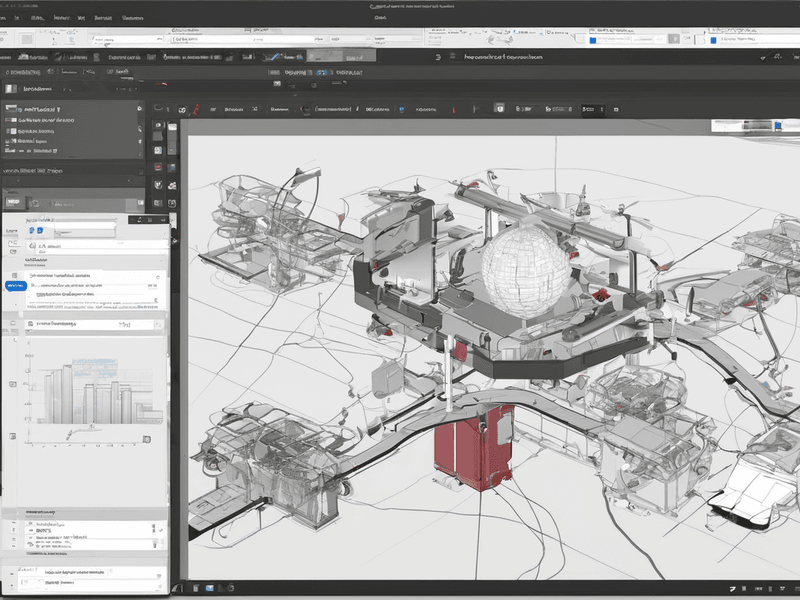This screenshot has width=800, height=600.
Task: Click the highlighted square icon in viewport toolbar
Action: tap(499, 108)
